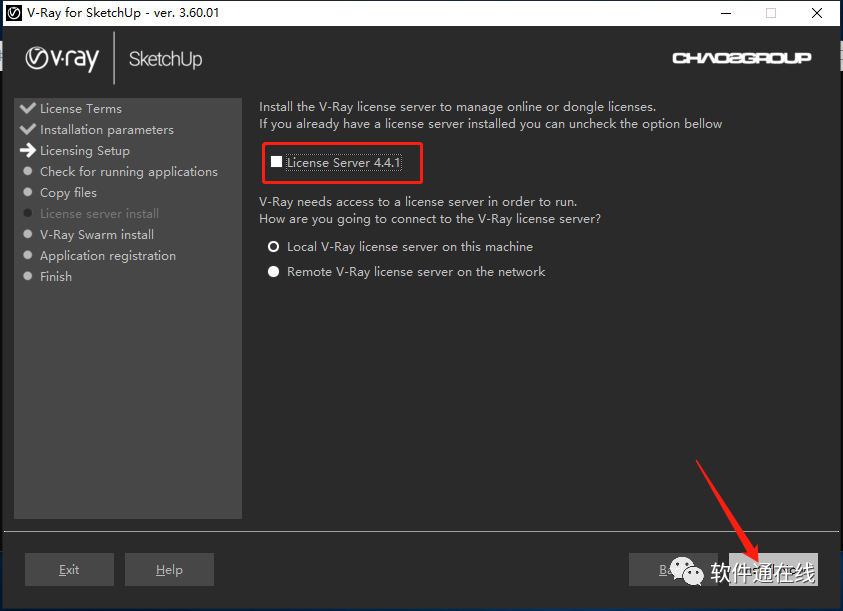Select the Licensing Setup step
843x611 pixels.
pos(85,151)
